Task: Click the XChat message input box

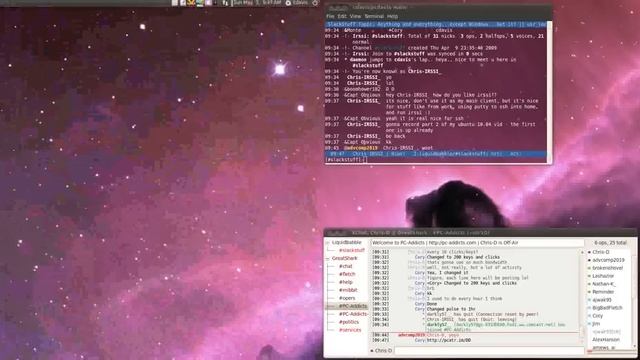Action: [x=489, y=351]
